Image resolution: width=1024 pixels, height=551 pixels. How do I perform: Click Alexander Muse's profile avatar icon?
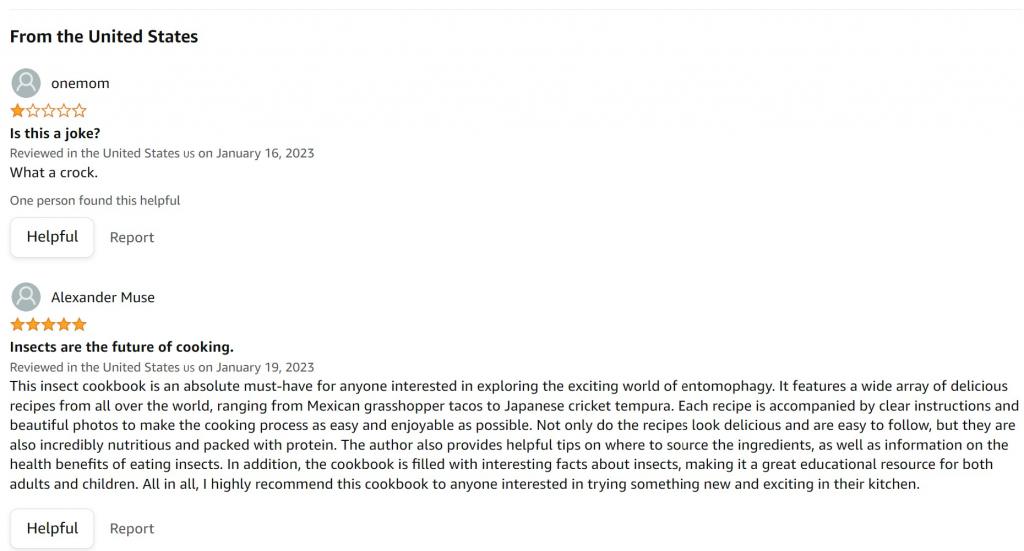click(26, 297)
